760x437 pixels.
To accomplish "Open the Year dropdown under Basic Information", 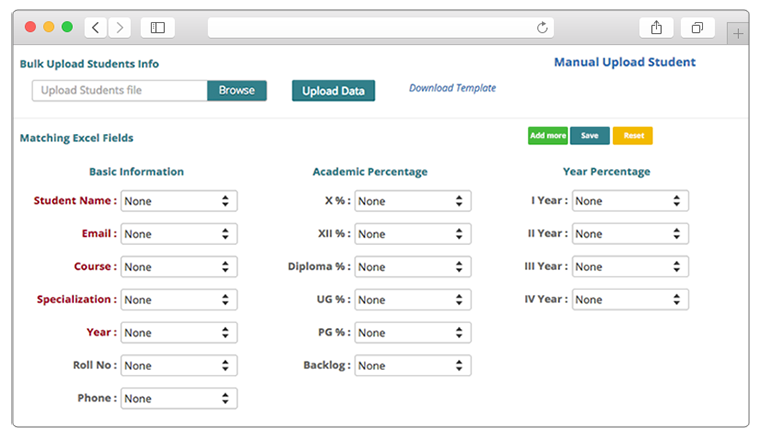I will (x=179, y=333).
